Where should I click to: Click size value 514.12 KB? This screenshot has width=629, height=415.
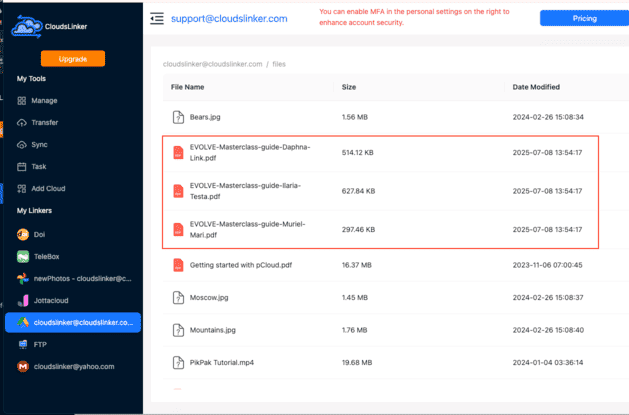[357, 152]
